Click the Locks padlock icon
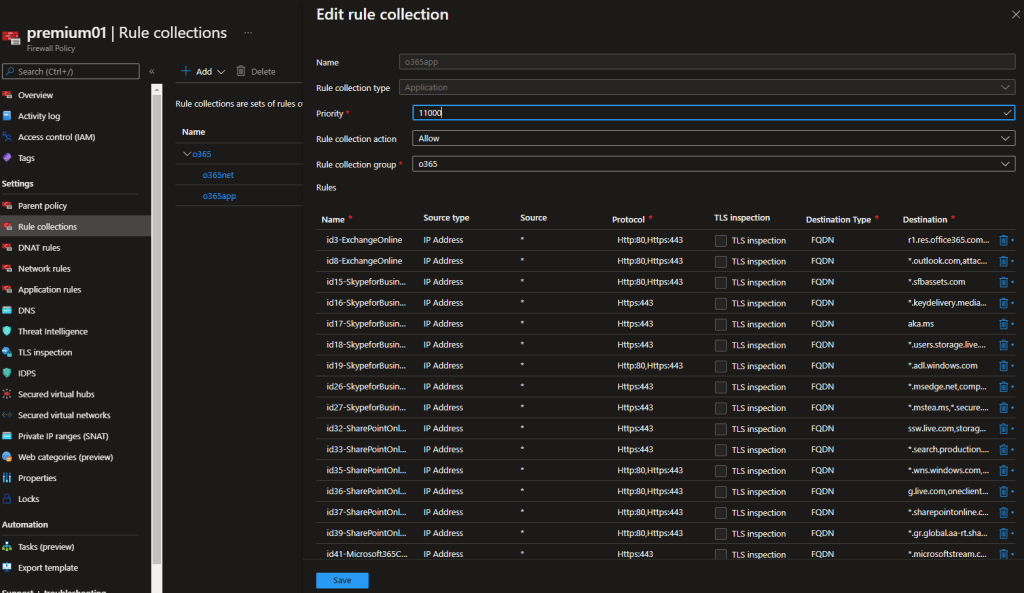The height and width of the screenshot is (593, 1024). pos(8,499)
